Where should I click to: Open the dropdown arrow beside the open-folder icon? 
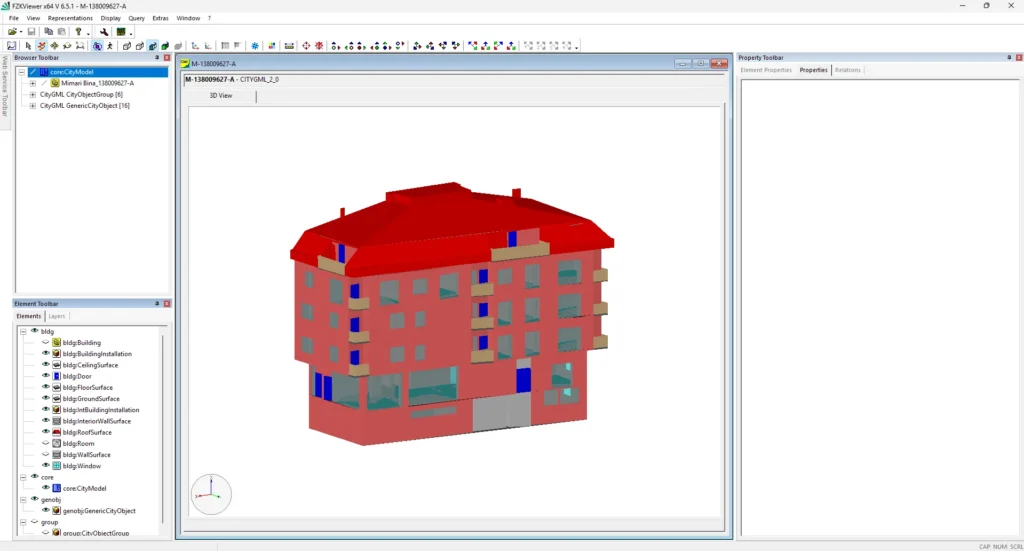point(21,32)
